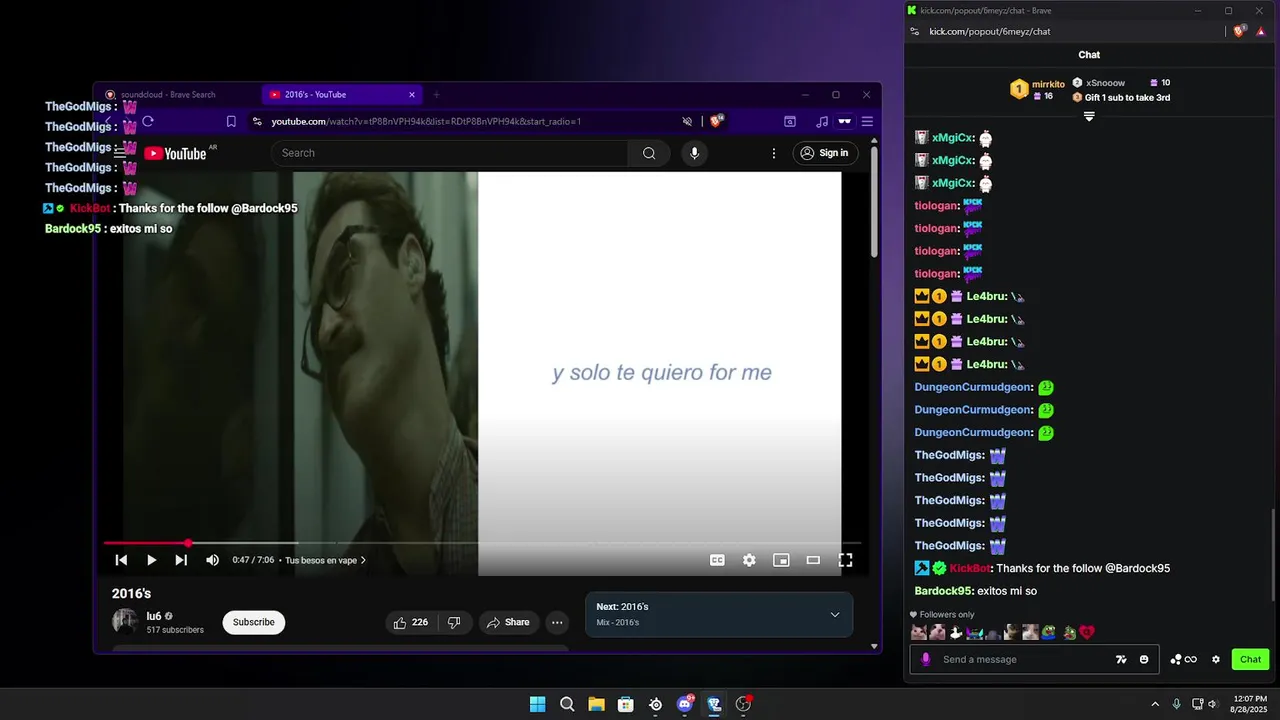Screen dimensions: 1280x720
Task: Open more actions menu beside Share
Action: click(557, 622)
